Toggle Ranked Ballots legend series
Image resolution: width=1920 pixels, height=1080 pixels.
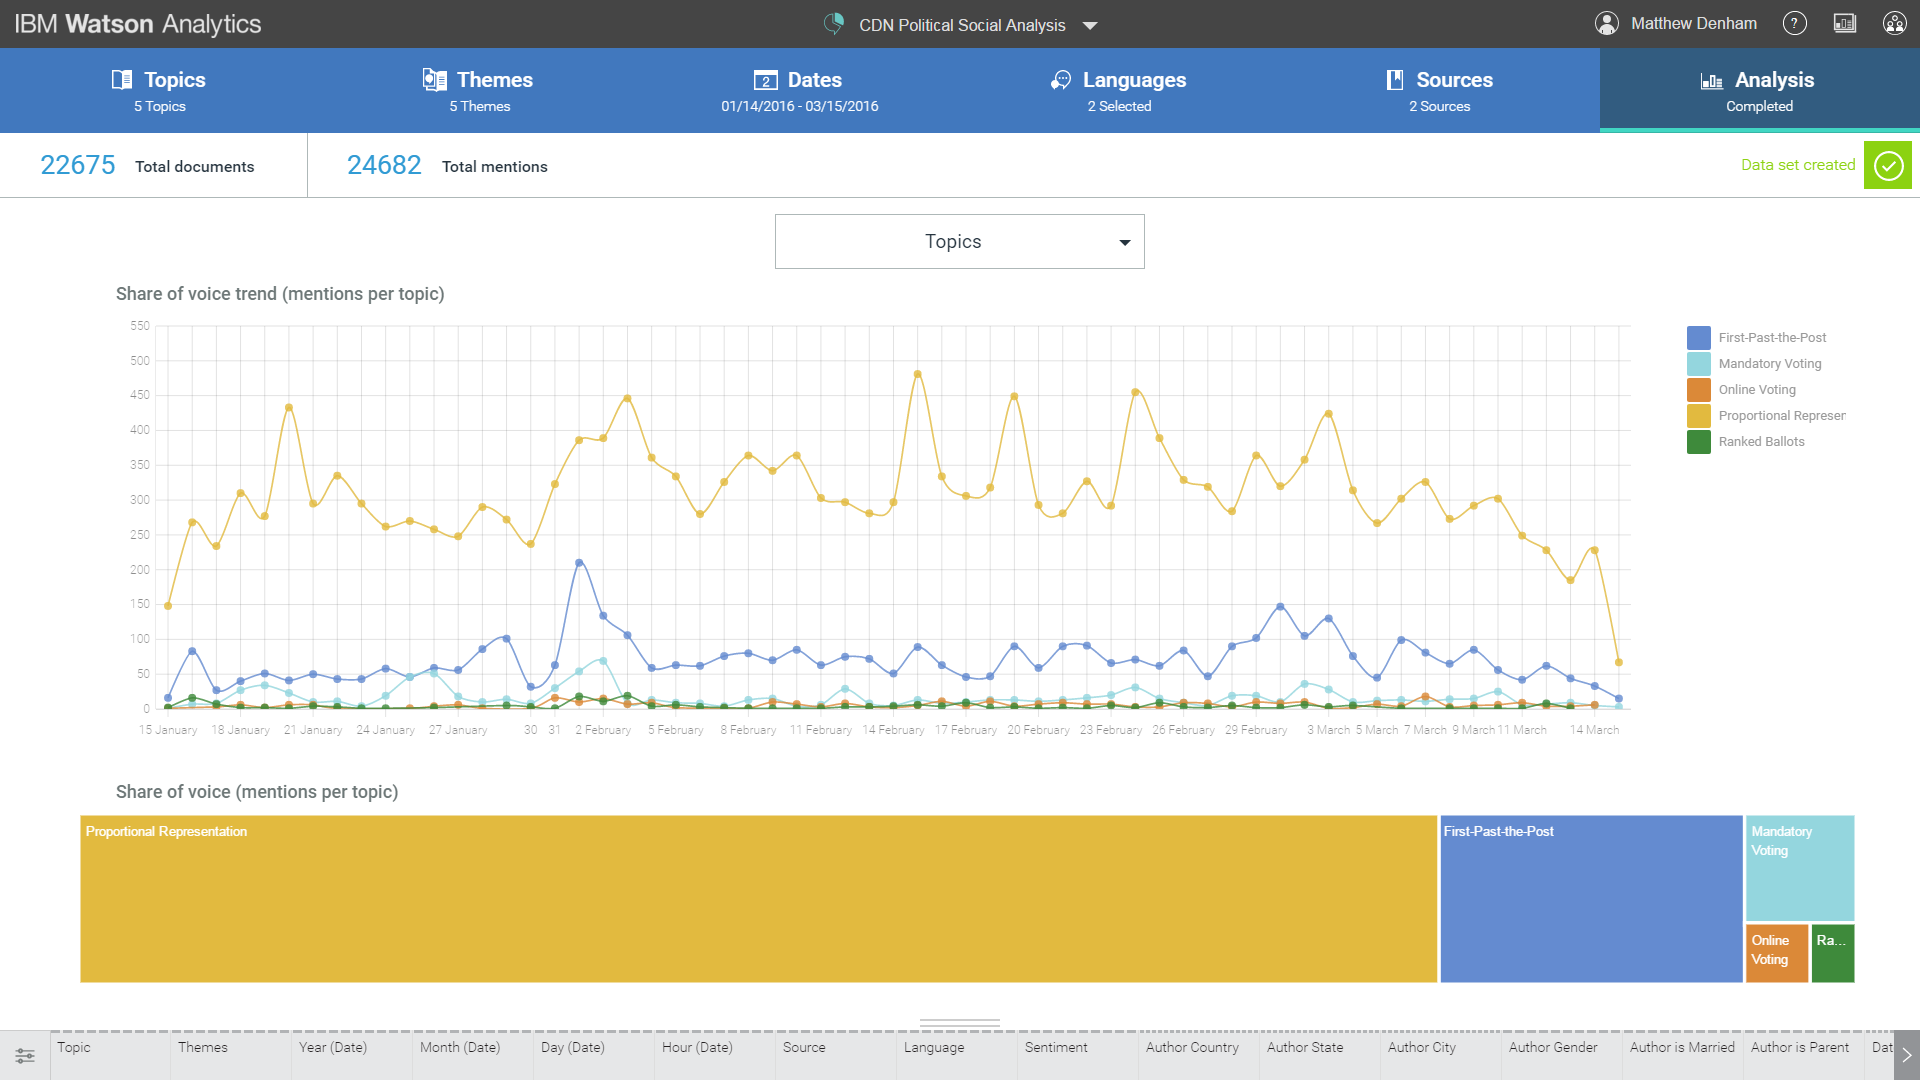coord(1761,442)
